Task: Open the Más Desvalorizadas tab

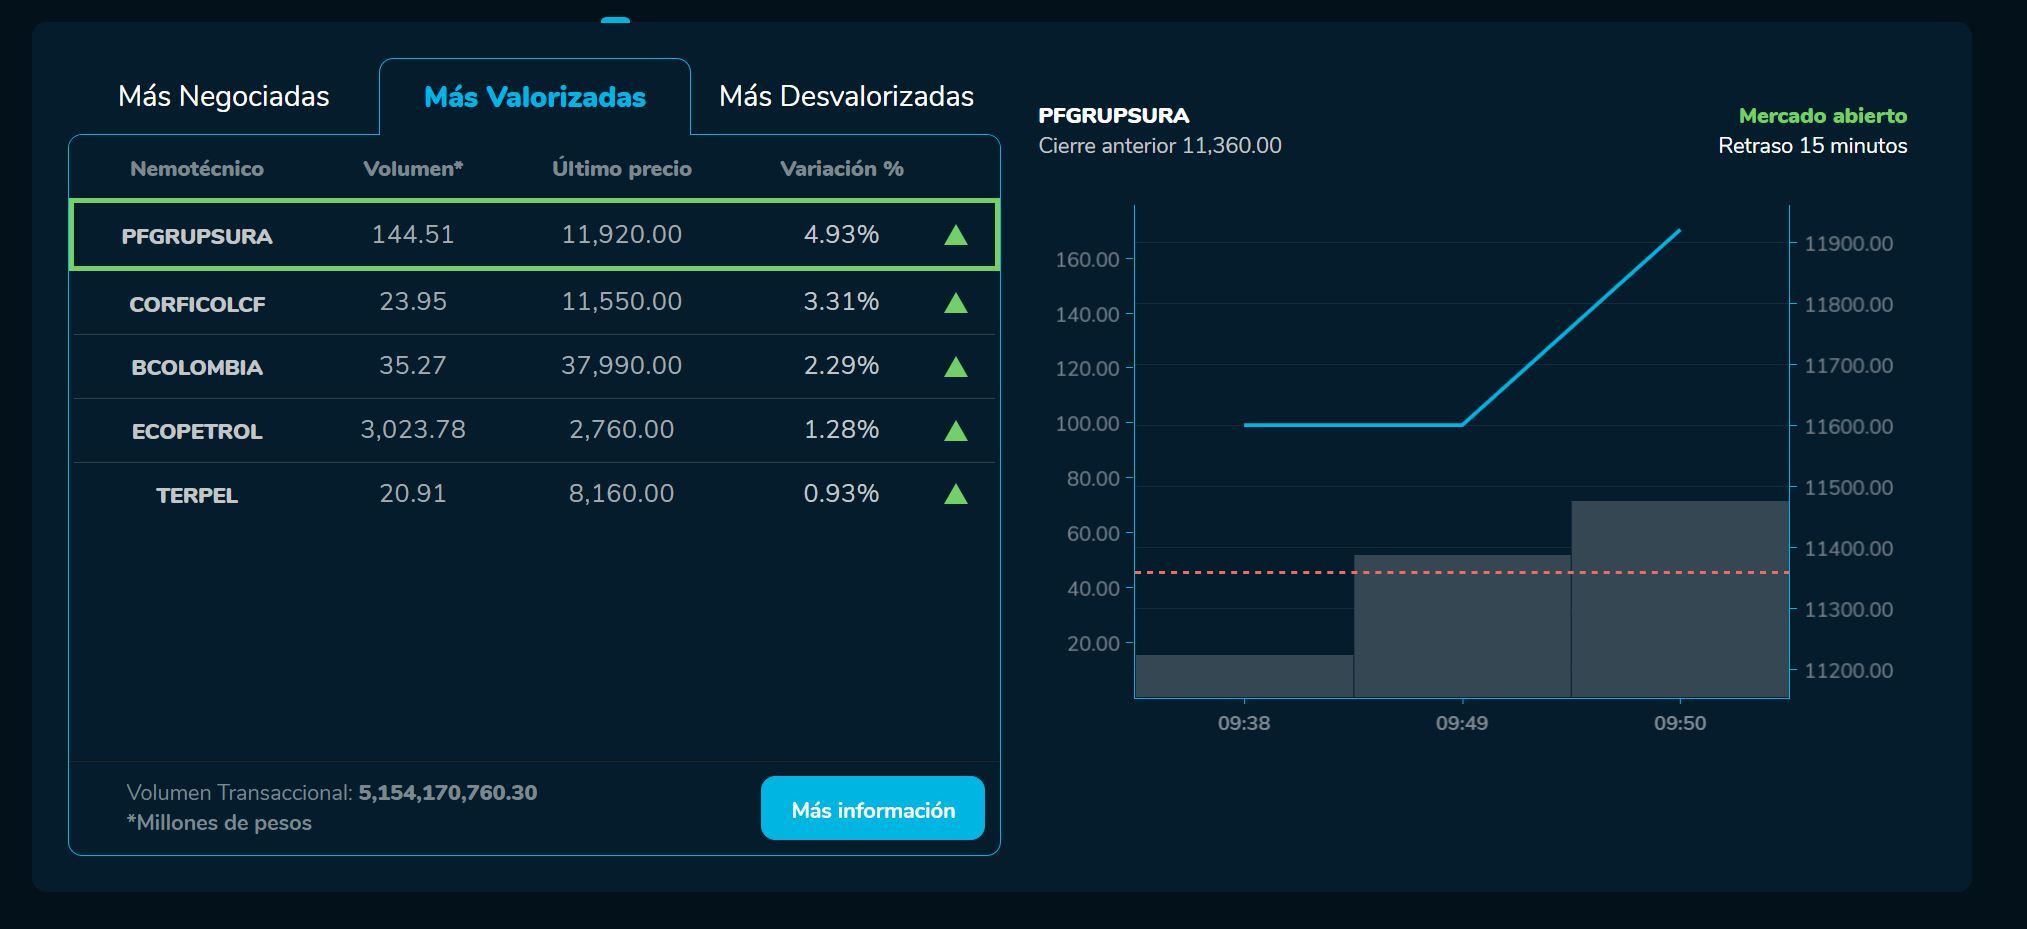Action: point(846,96)
